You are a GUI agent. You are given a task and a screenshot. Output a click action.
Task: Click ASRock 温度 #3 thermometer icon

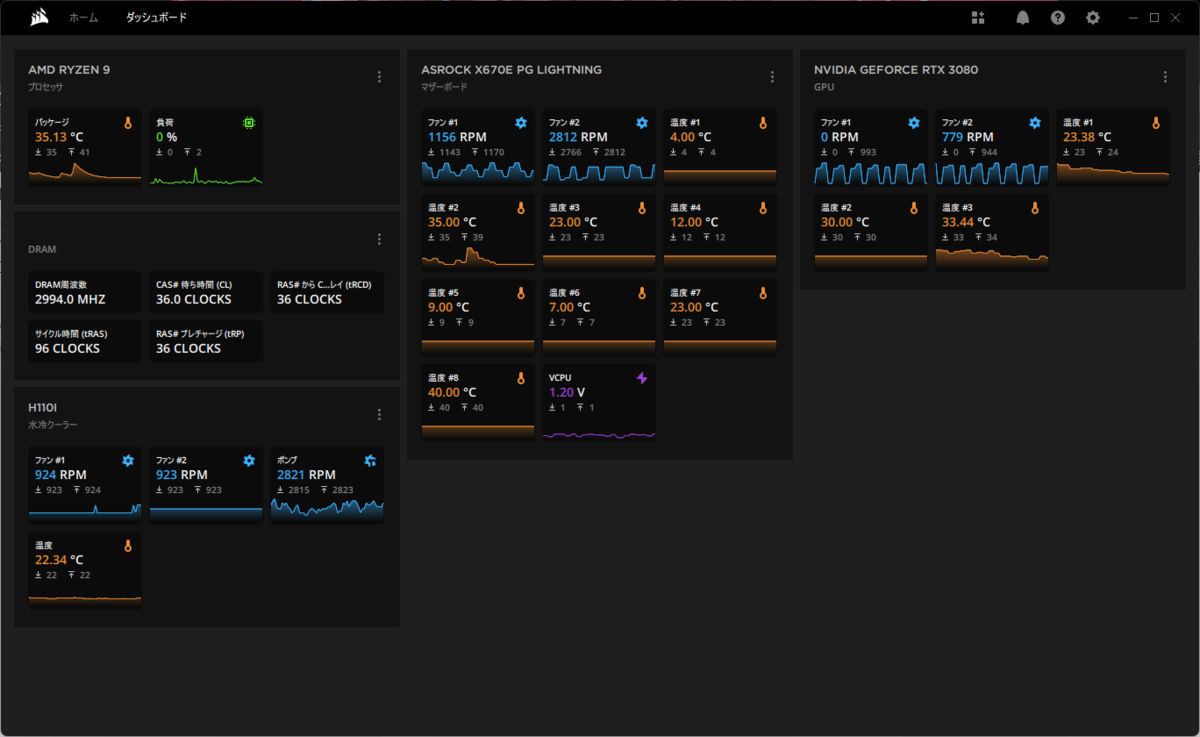coord(641,208)
